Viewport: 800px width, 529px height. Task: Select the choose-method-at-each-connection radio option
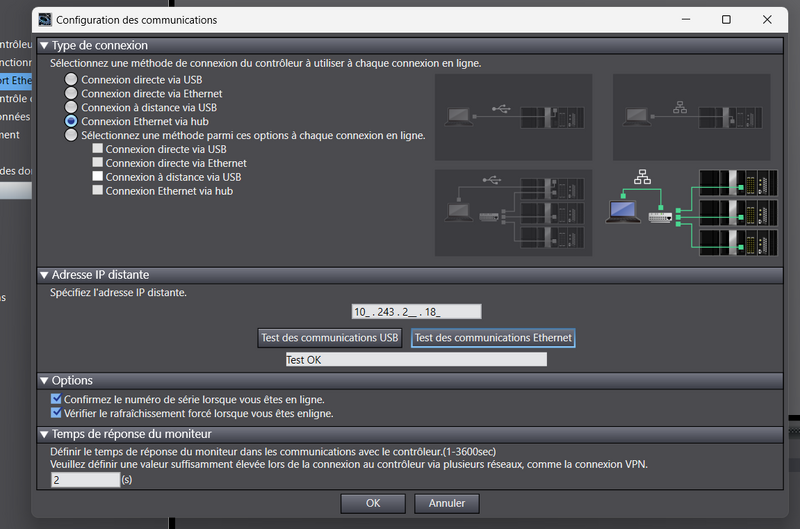click(71, 135)
